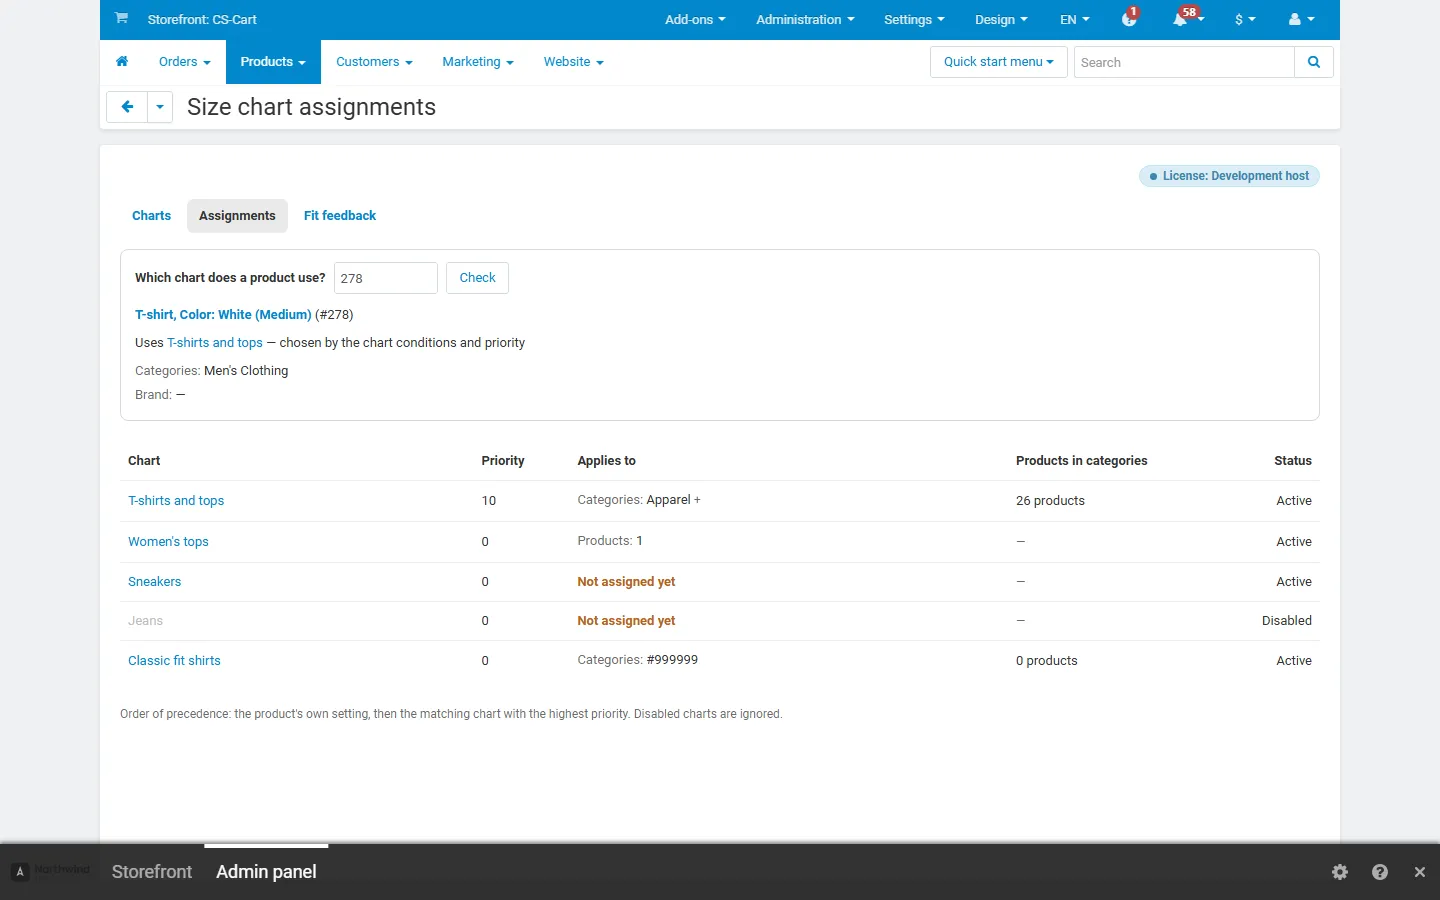Open the disabled Jeans chart
This screenshot has height=900, width=1440.
click(x=145, y=621)
